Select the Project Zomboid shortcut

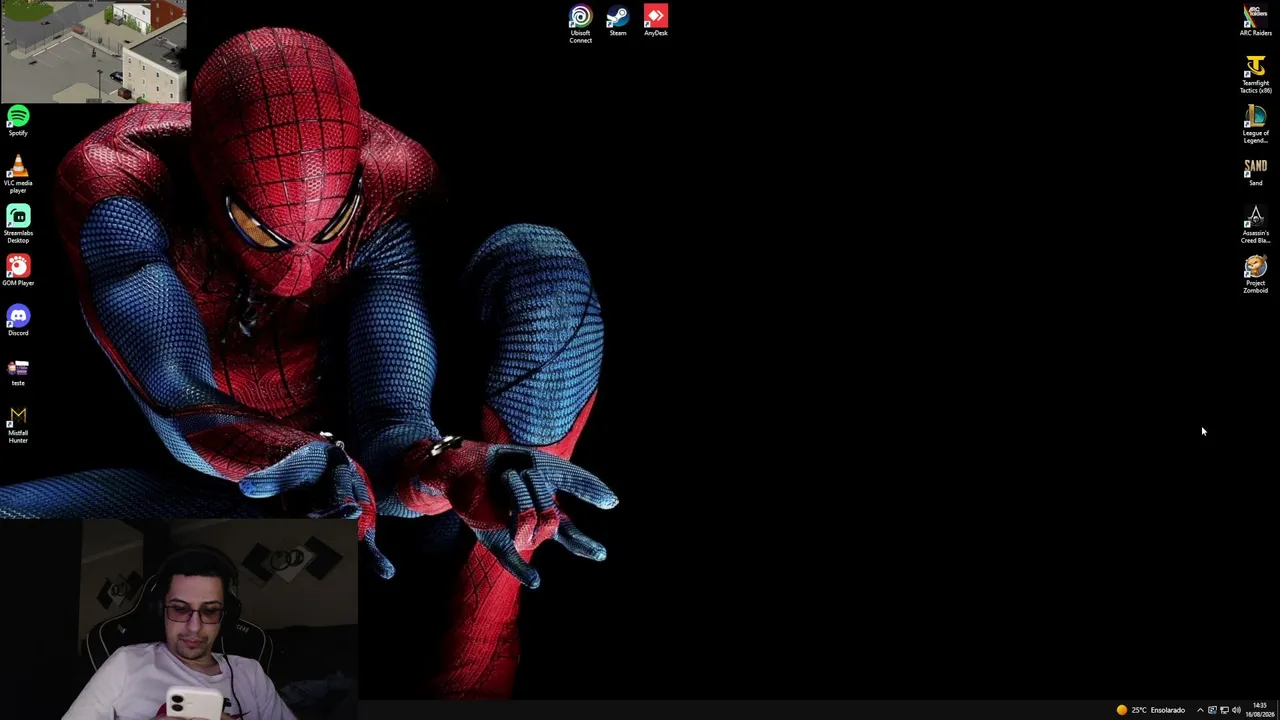pyautogui.click(x=1255, y=274)
